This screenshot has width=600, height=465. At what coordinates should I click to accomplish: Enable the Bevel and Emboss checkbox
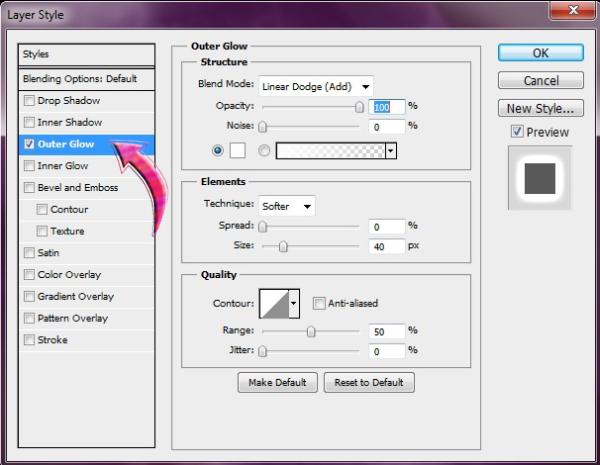(x=29, y=188)
